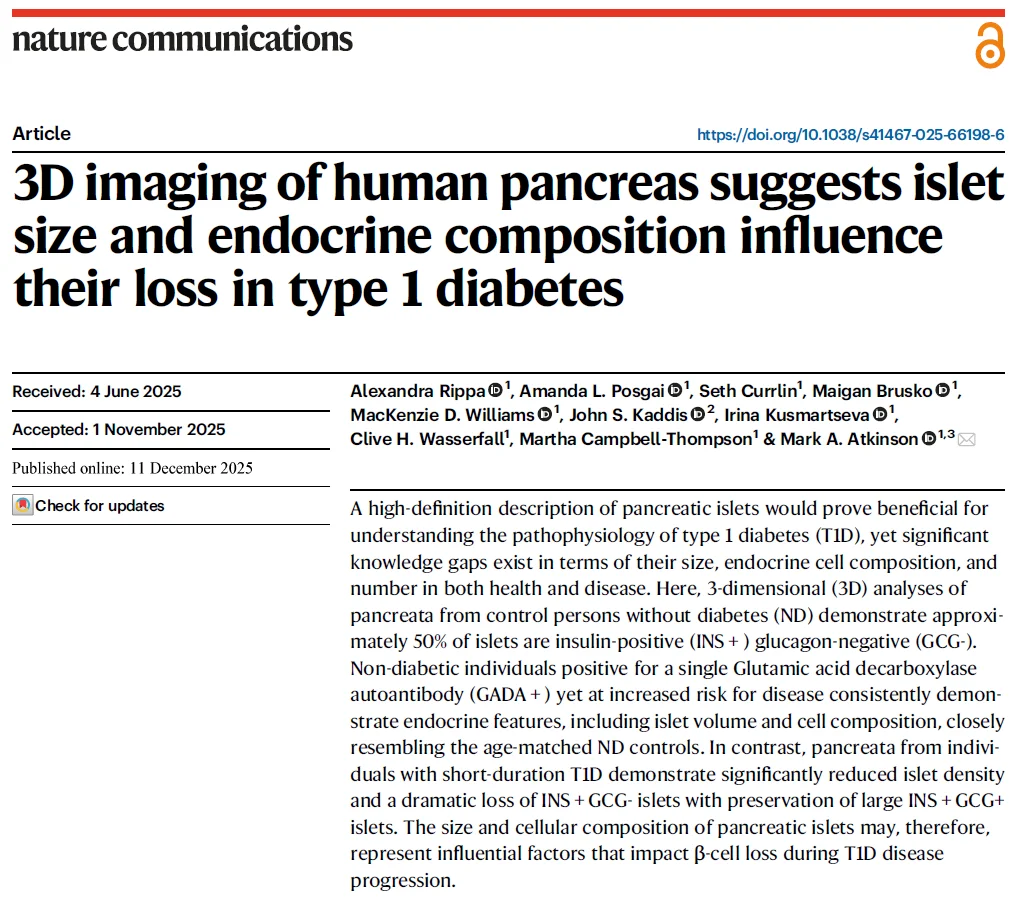
Task: Click the Check for updates button
Action: 88,506
